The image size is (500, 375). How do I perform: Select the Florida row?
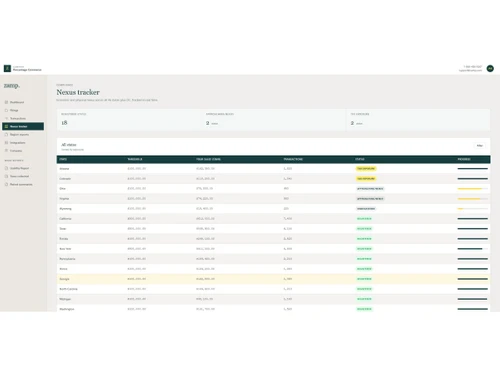pyautogui.click(x=273, y=239)
